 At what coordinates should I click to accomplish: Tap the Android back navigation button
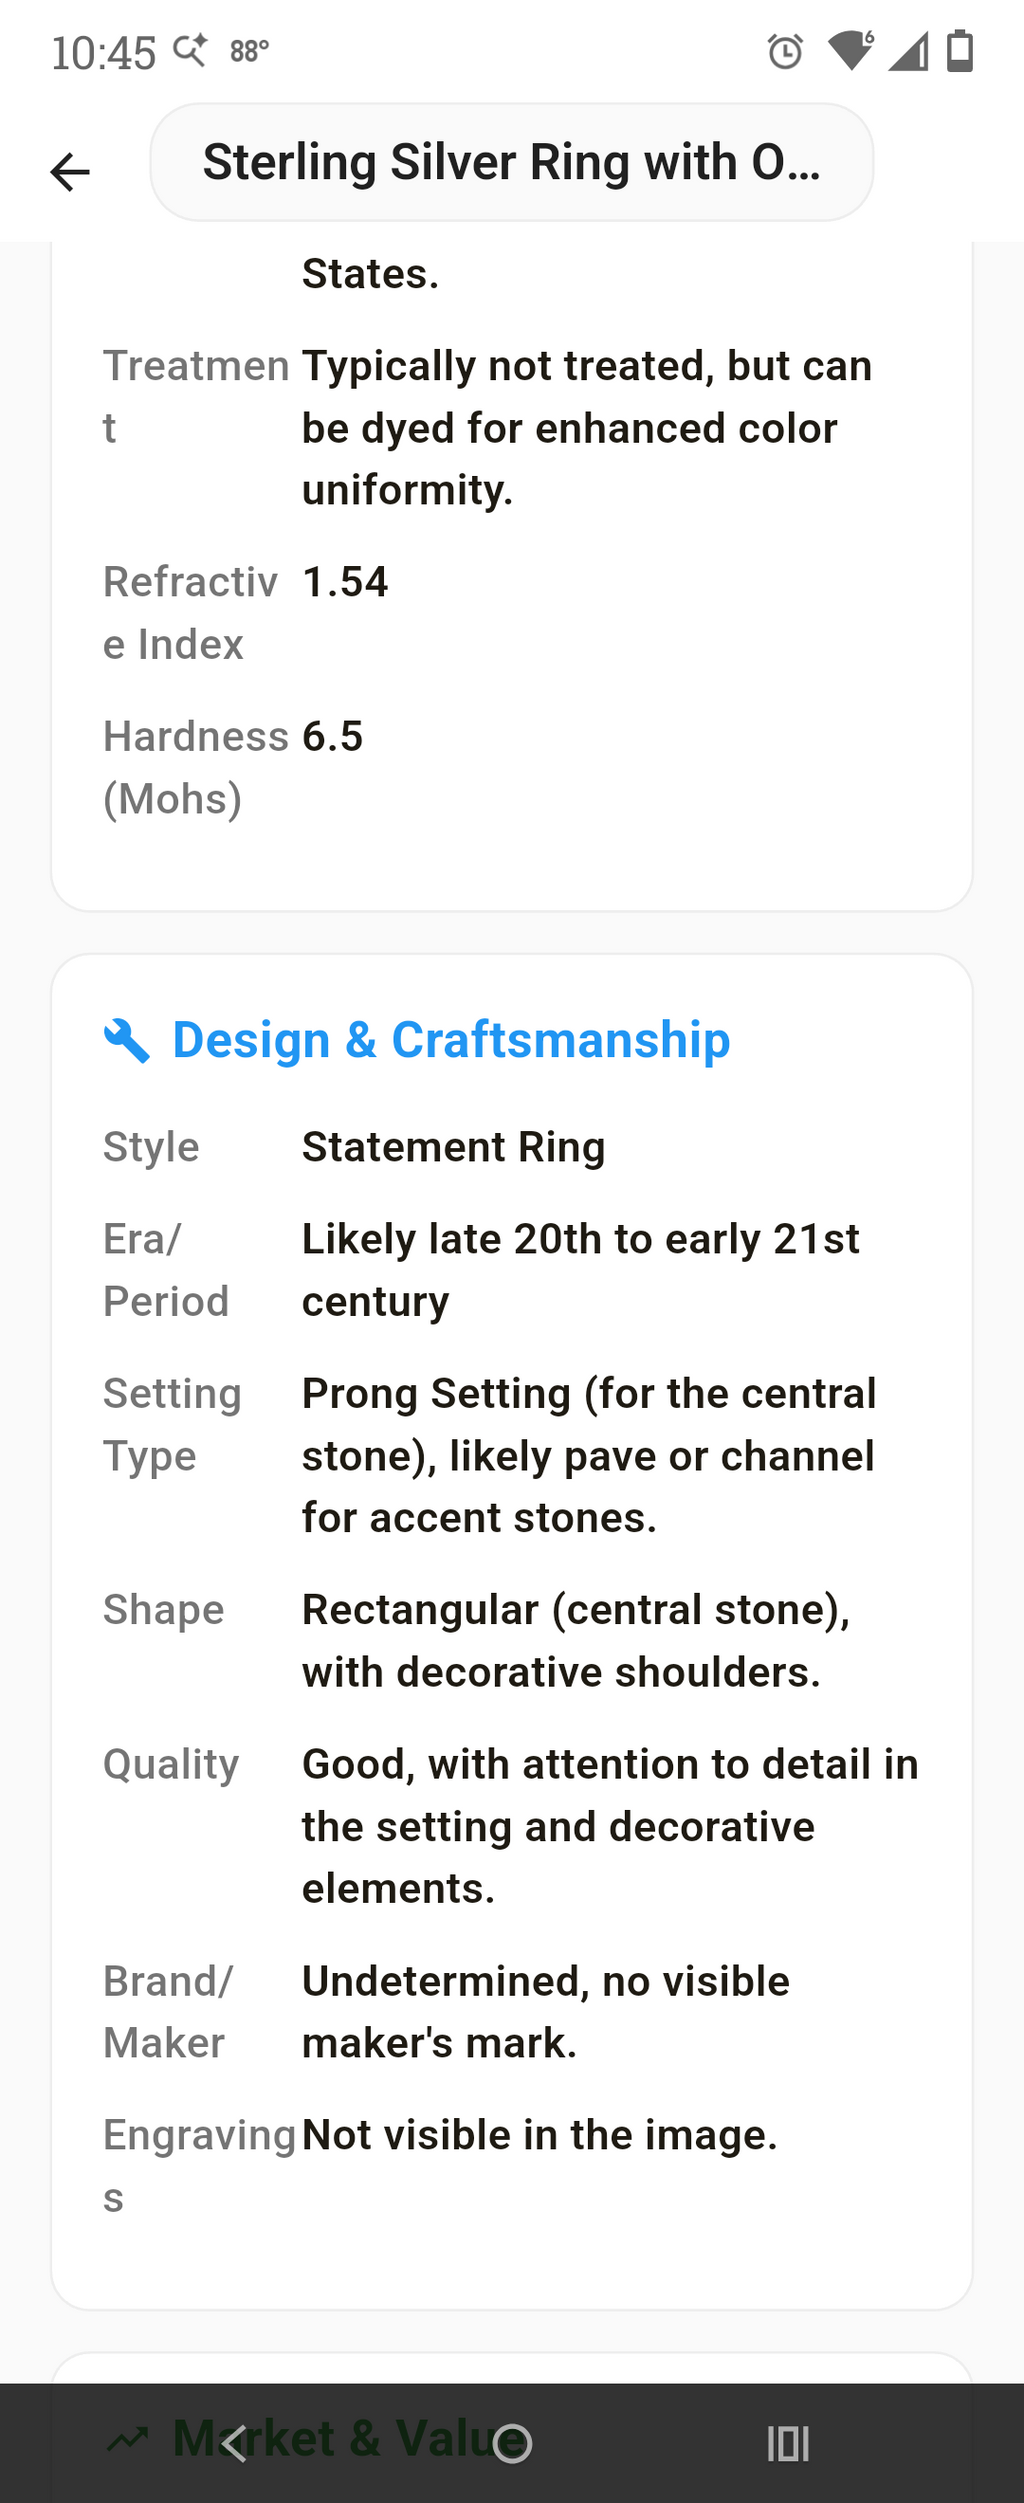pyautogui.click(x=234, y=2444)
